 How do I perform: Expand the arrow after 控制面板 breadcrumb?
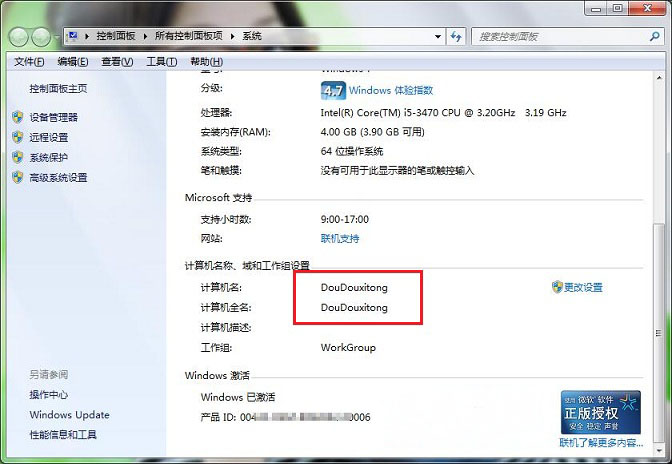tap(145, 36)
